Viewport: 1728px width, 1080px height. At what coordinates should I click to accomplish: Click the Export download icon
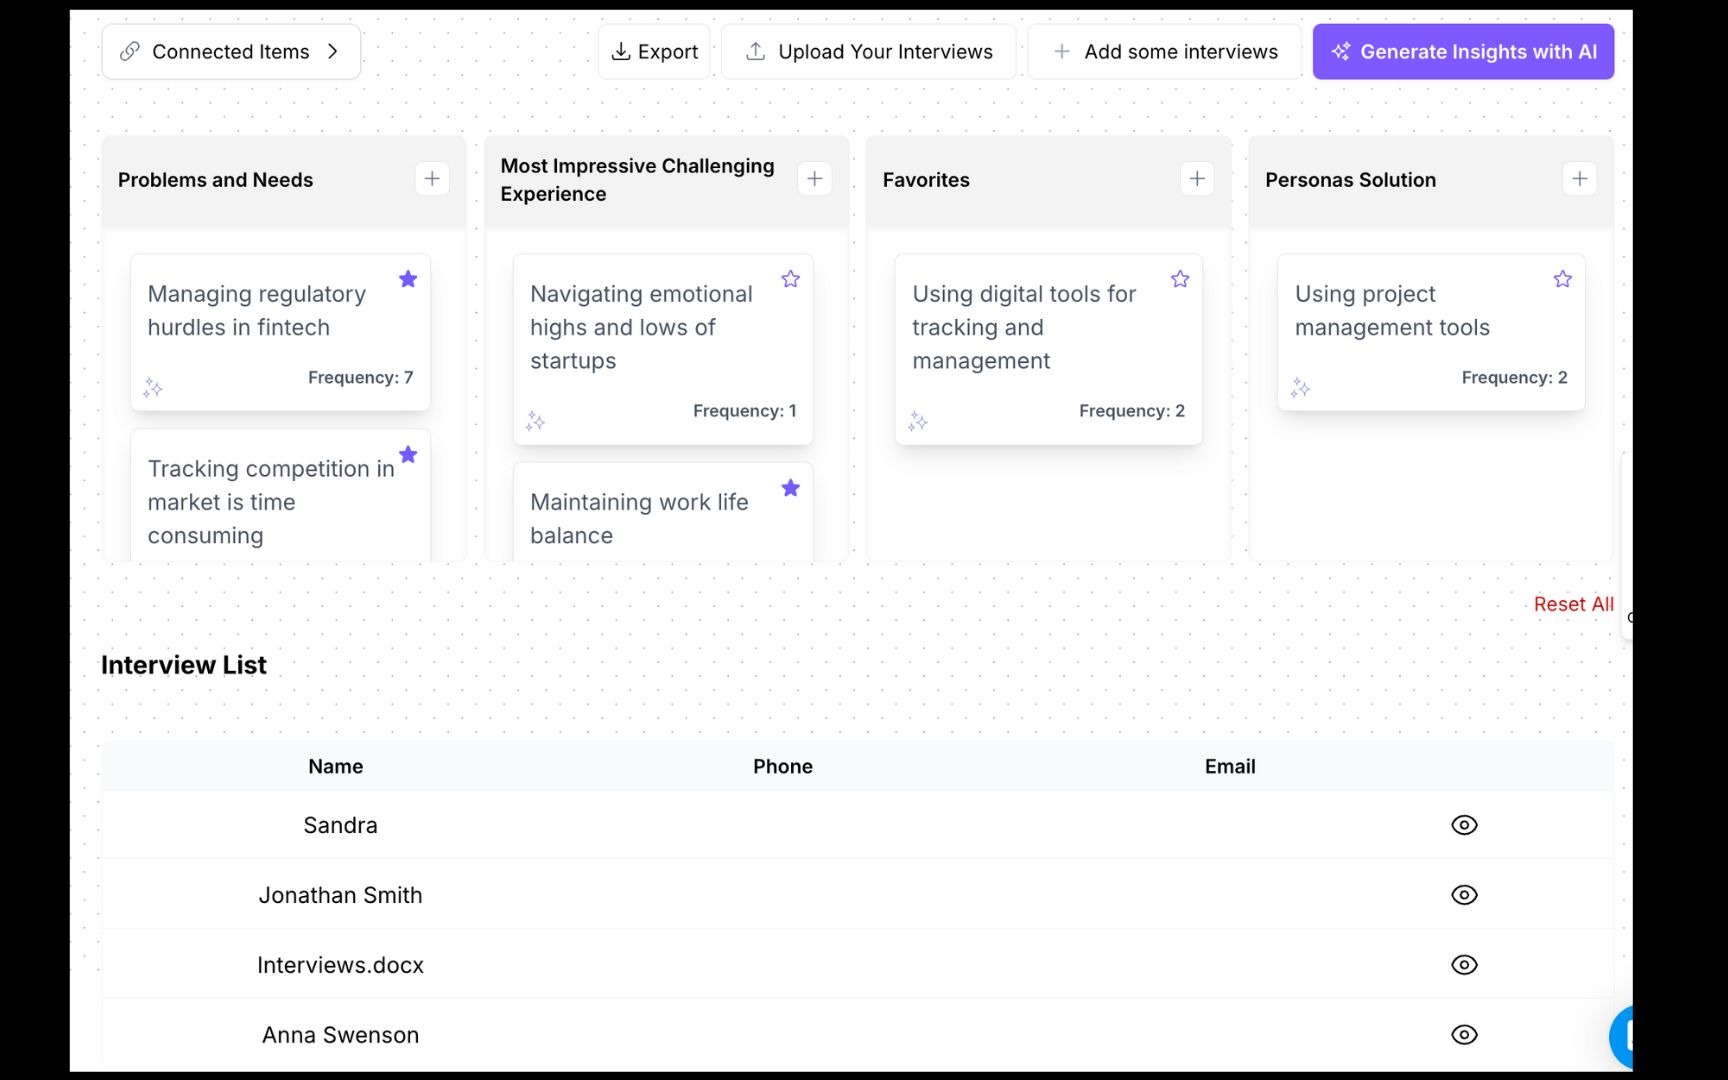pyautogui.click(x=621, y=51)
